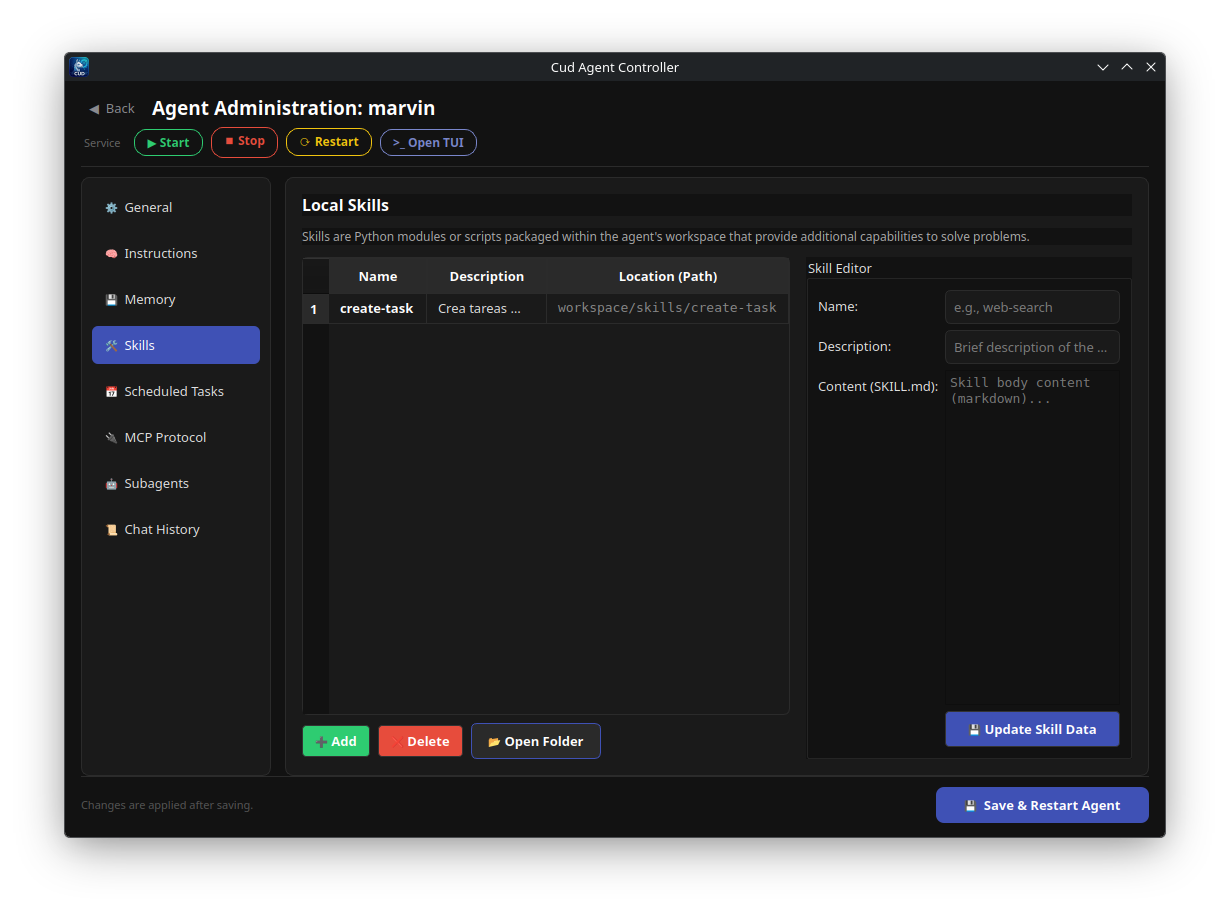The height and width of the screenshot is (914, 1230).
Task: Select row number 1 header in skills table
Action: [316, 309]
